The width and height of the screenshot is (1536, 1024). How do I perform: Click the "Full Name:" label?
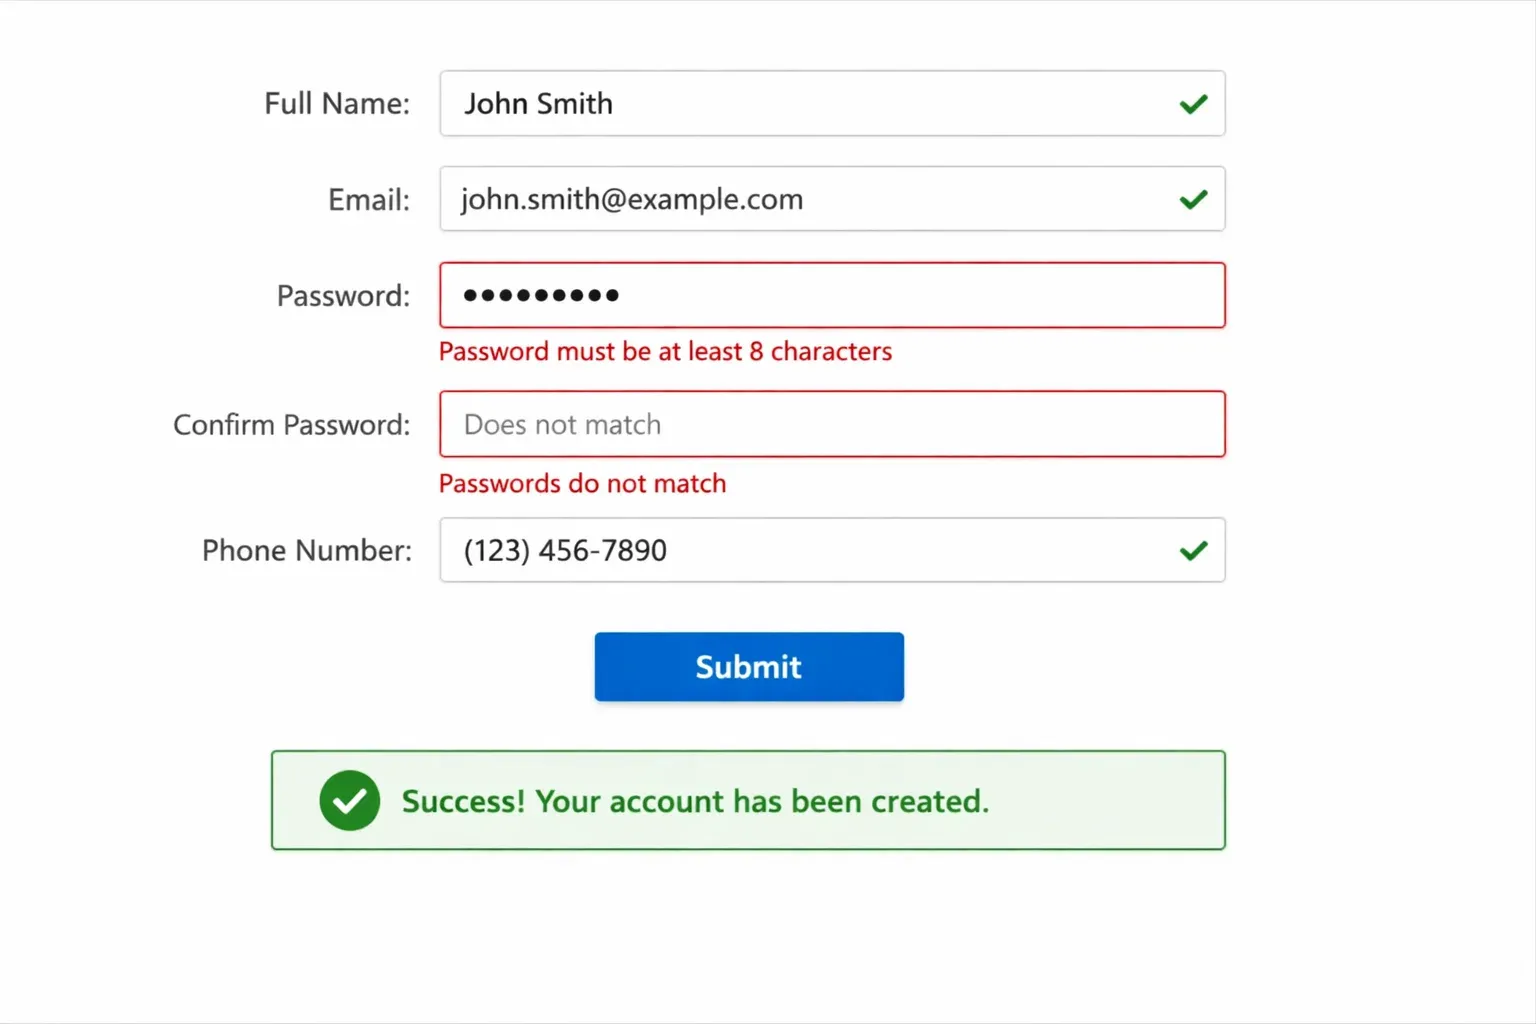(337, 104)
